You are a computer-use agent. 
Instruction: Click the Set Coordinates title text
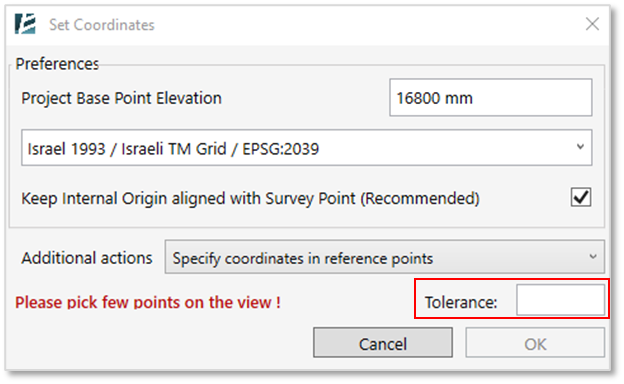[x=102, y=25]
